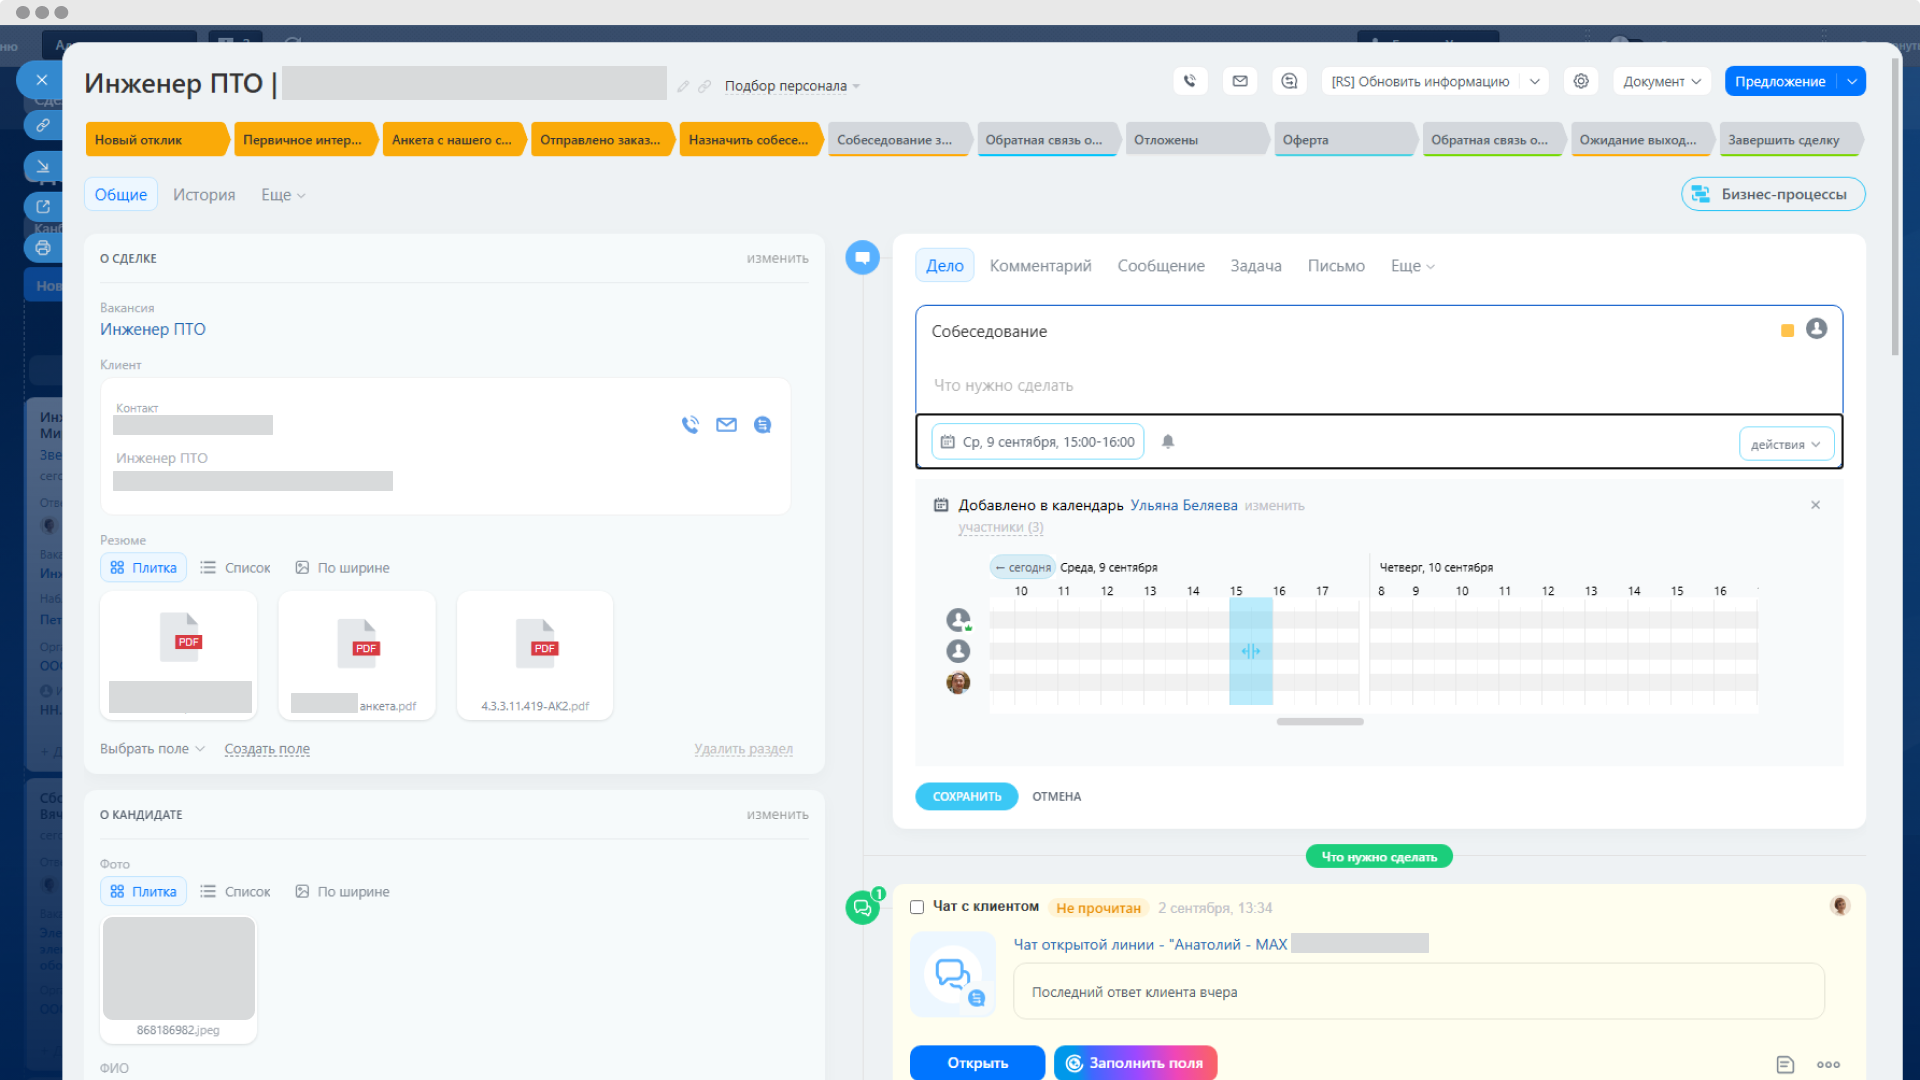This screenshot has width=1920, height=1080.
Task: Open the 4.3.3.11.419-АК2.pdf file thumbnail
Action: tap(535, 655)
